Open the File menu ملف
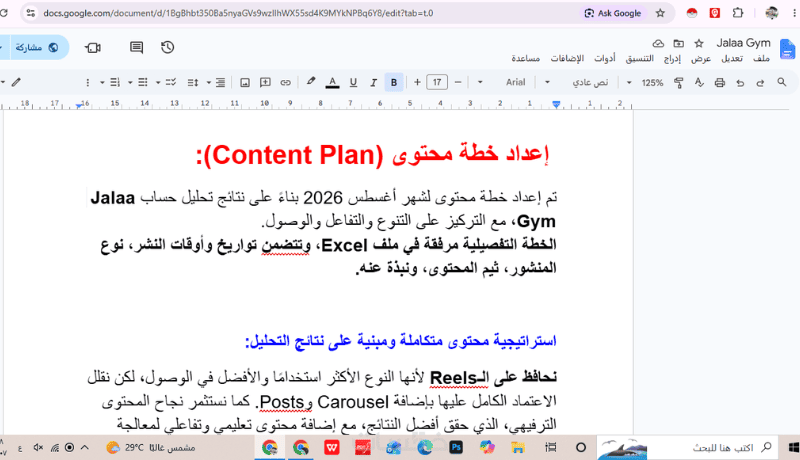The height and width of the screenshot is (460, 800). click(x=761, y=59)
